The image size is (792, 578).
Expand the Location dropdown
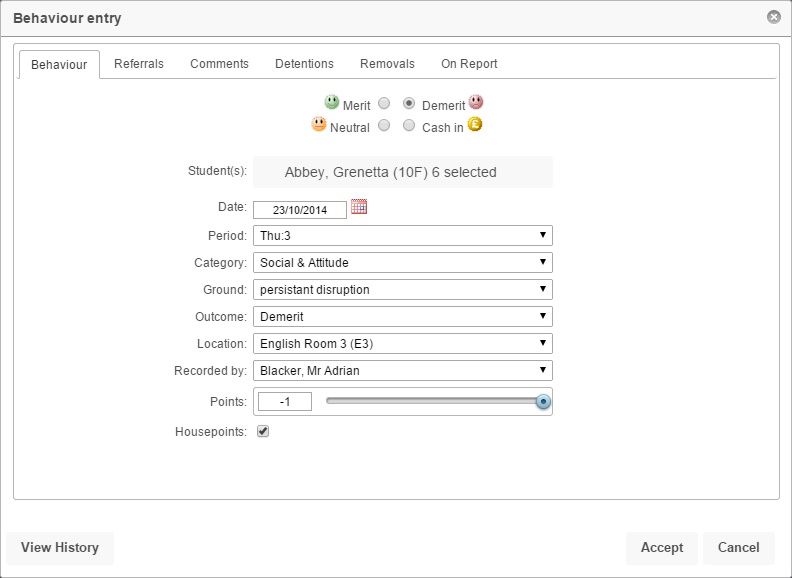(x=402, y=344)
